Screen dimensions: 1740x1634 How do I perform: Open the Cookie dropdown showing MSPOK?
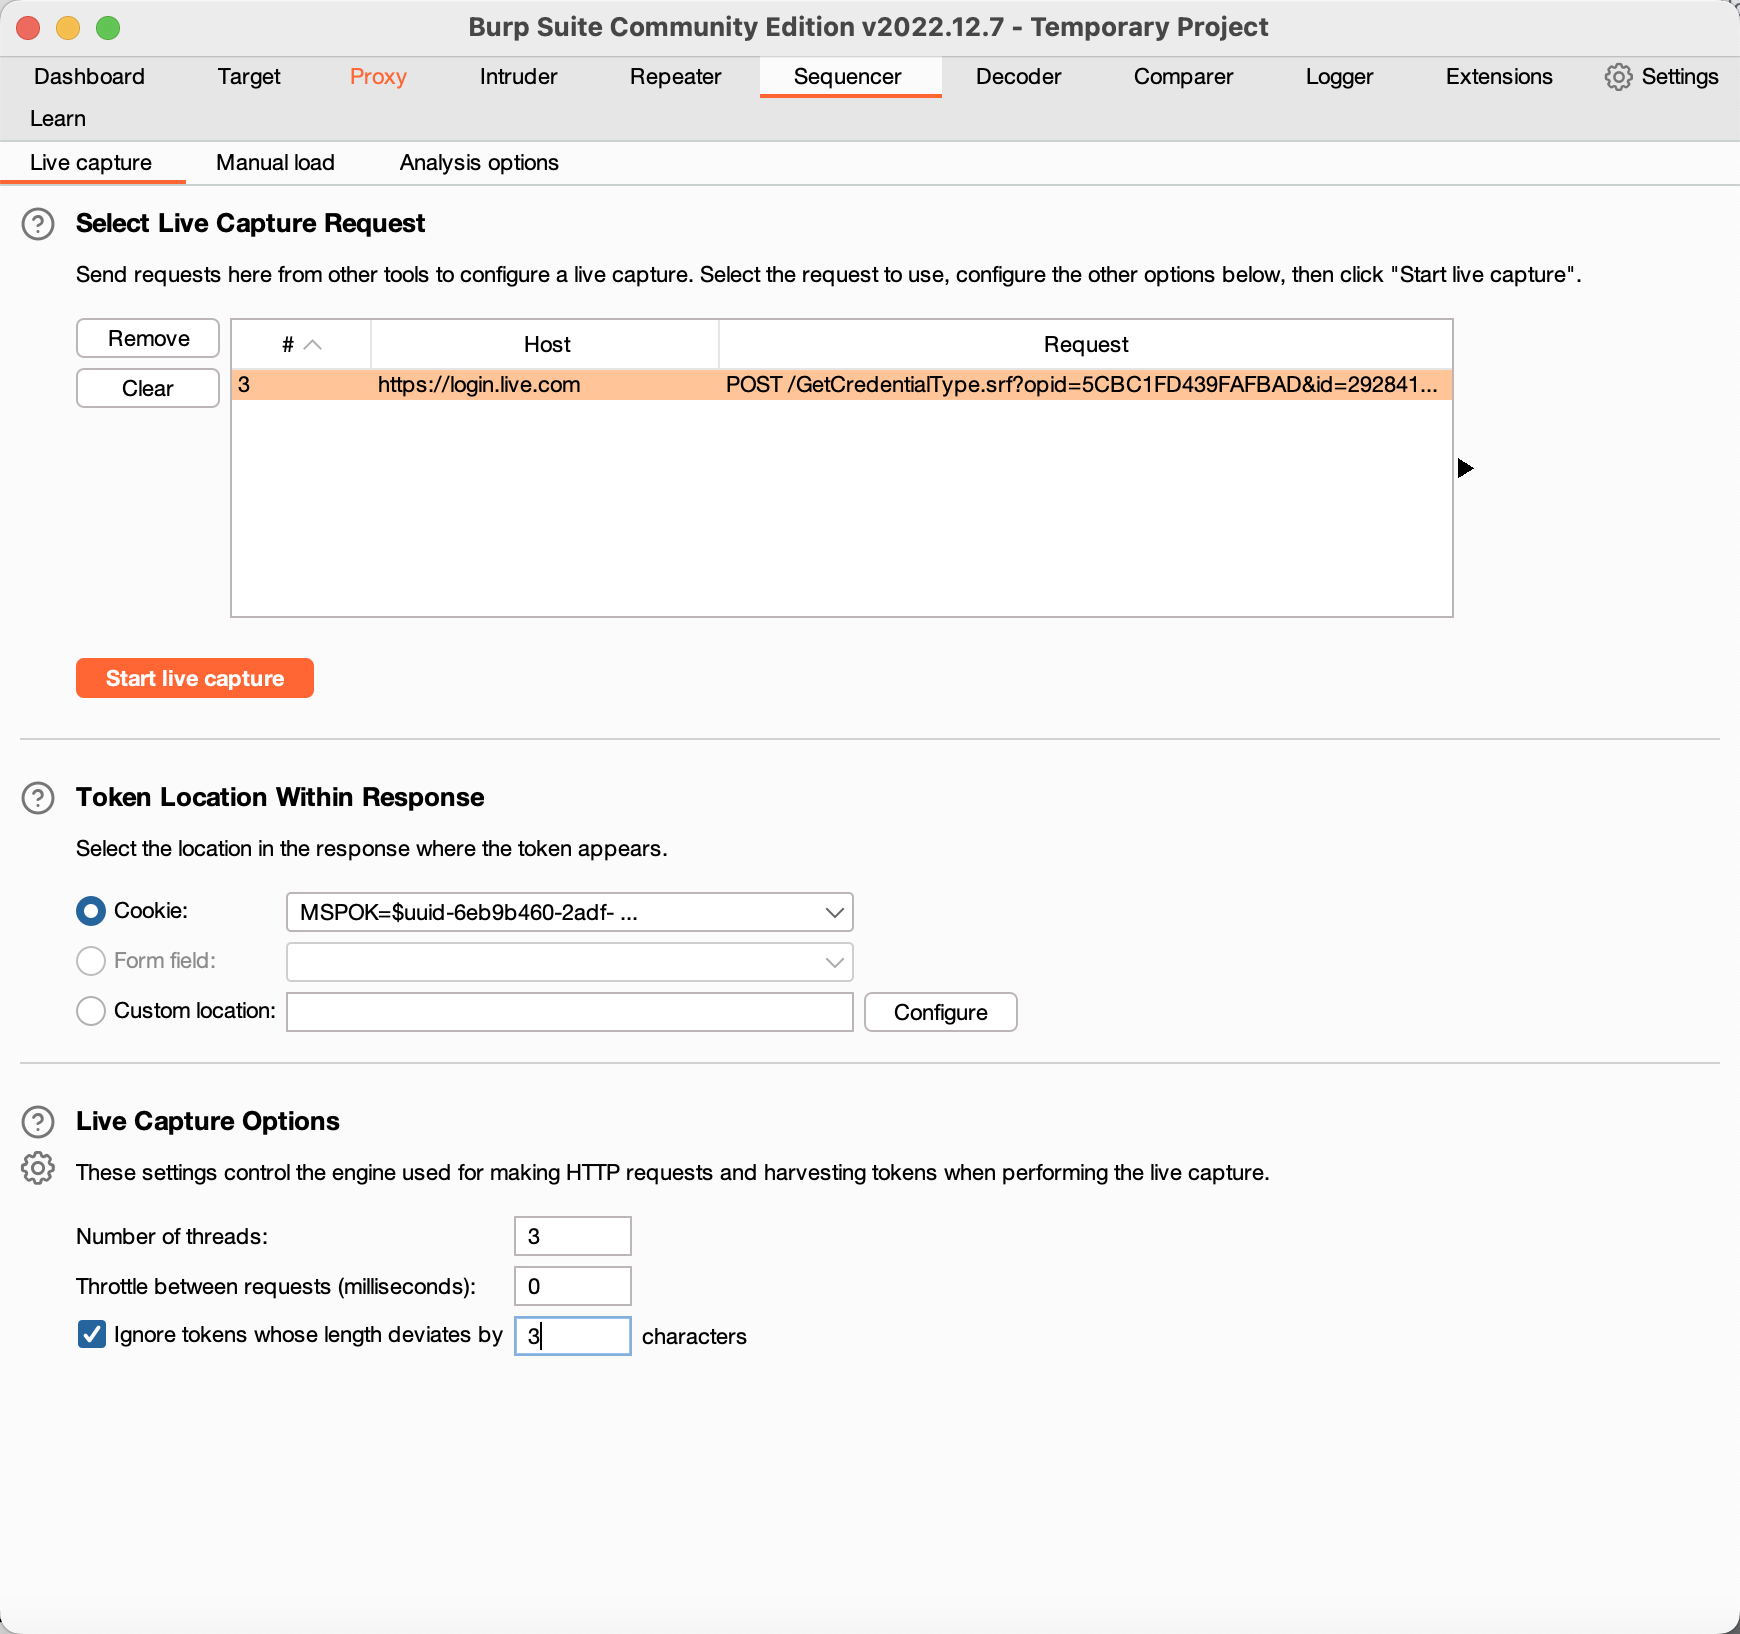[569, 912]
